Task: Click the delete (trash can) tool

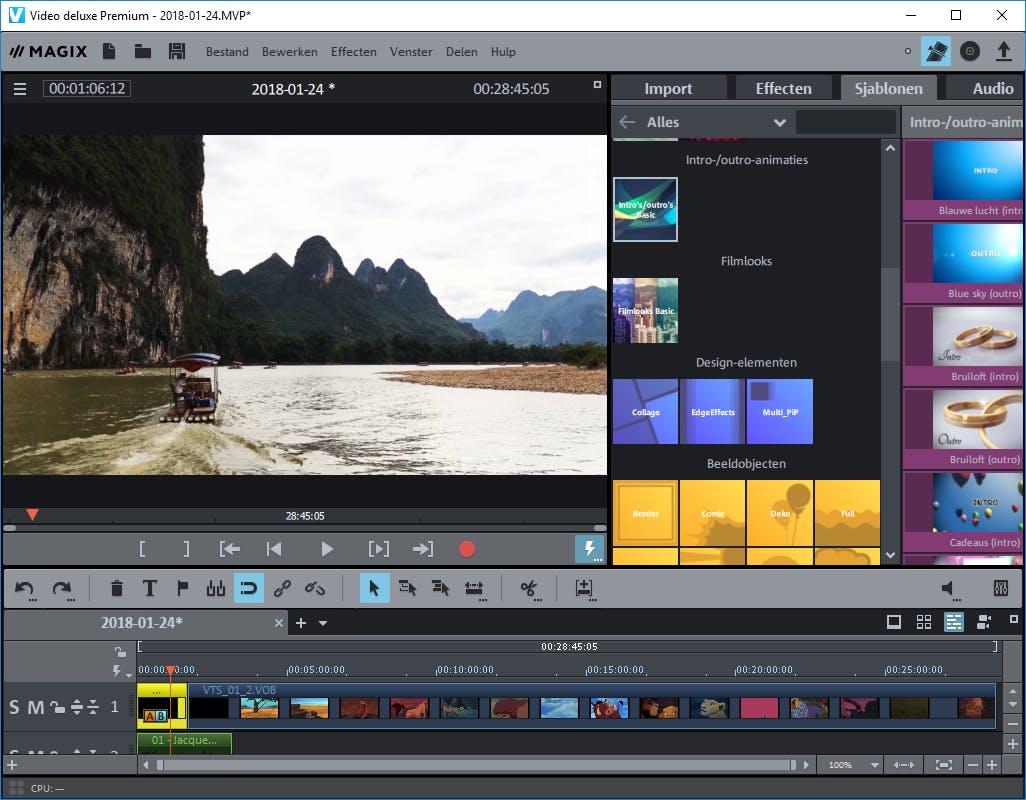Action: [117, 588]
